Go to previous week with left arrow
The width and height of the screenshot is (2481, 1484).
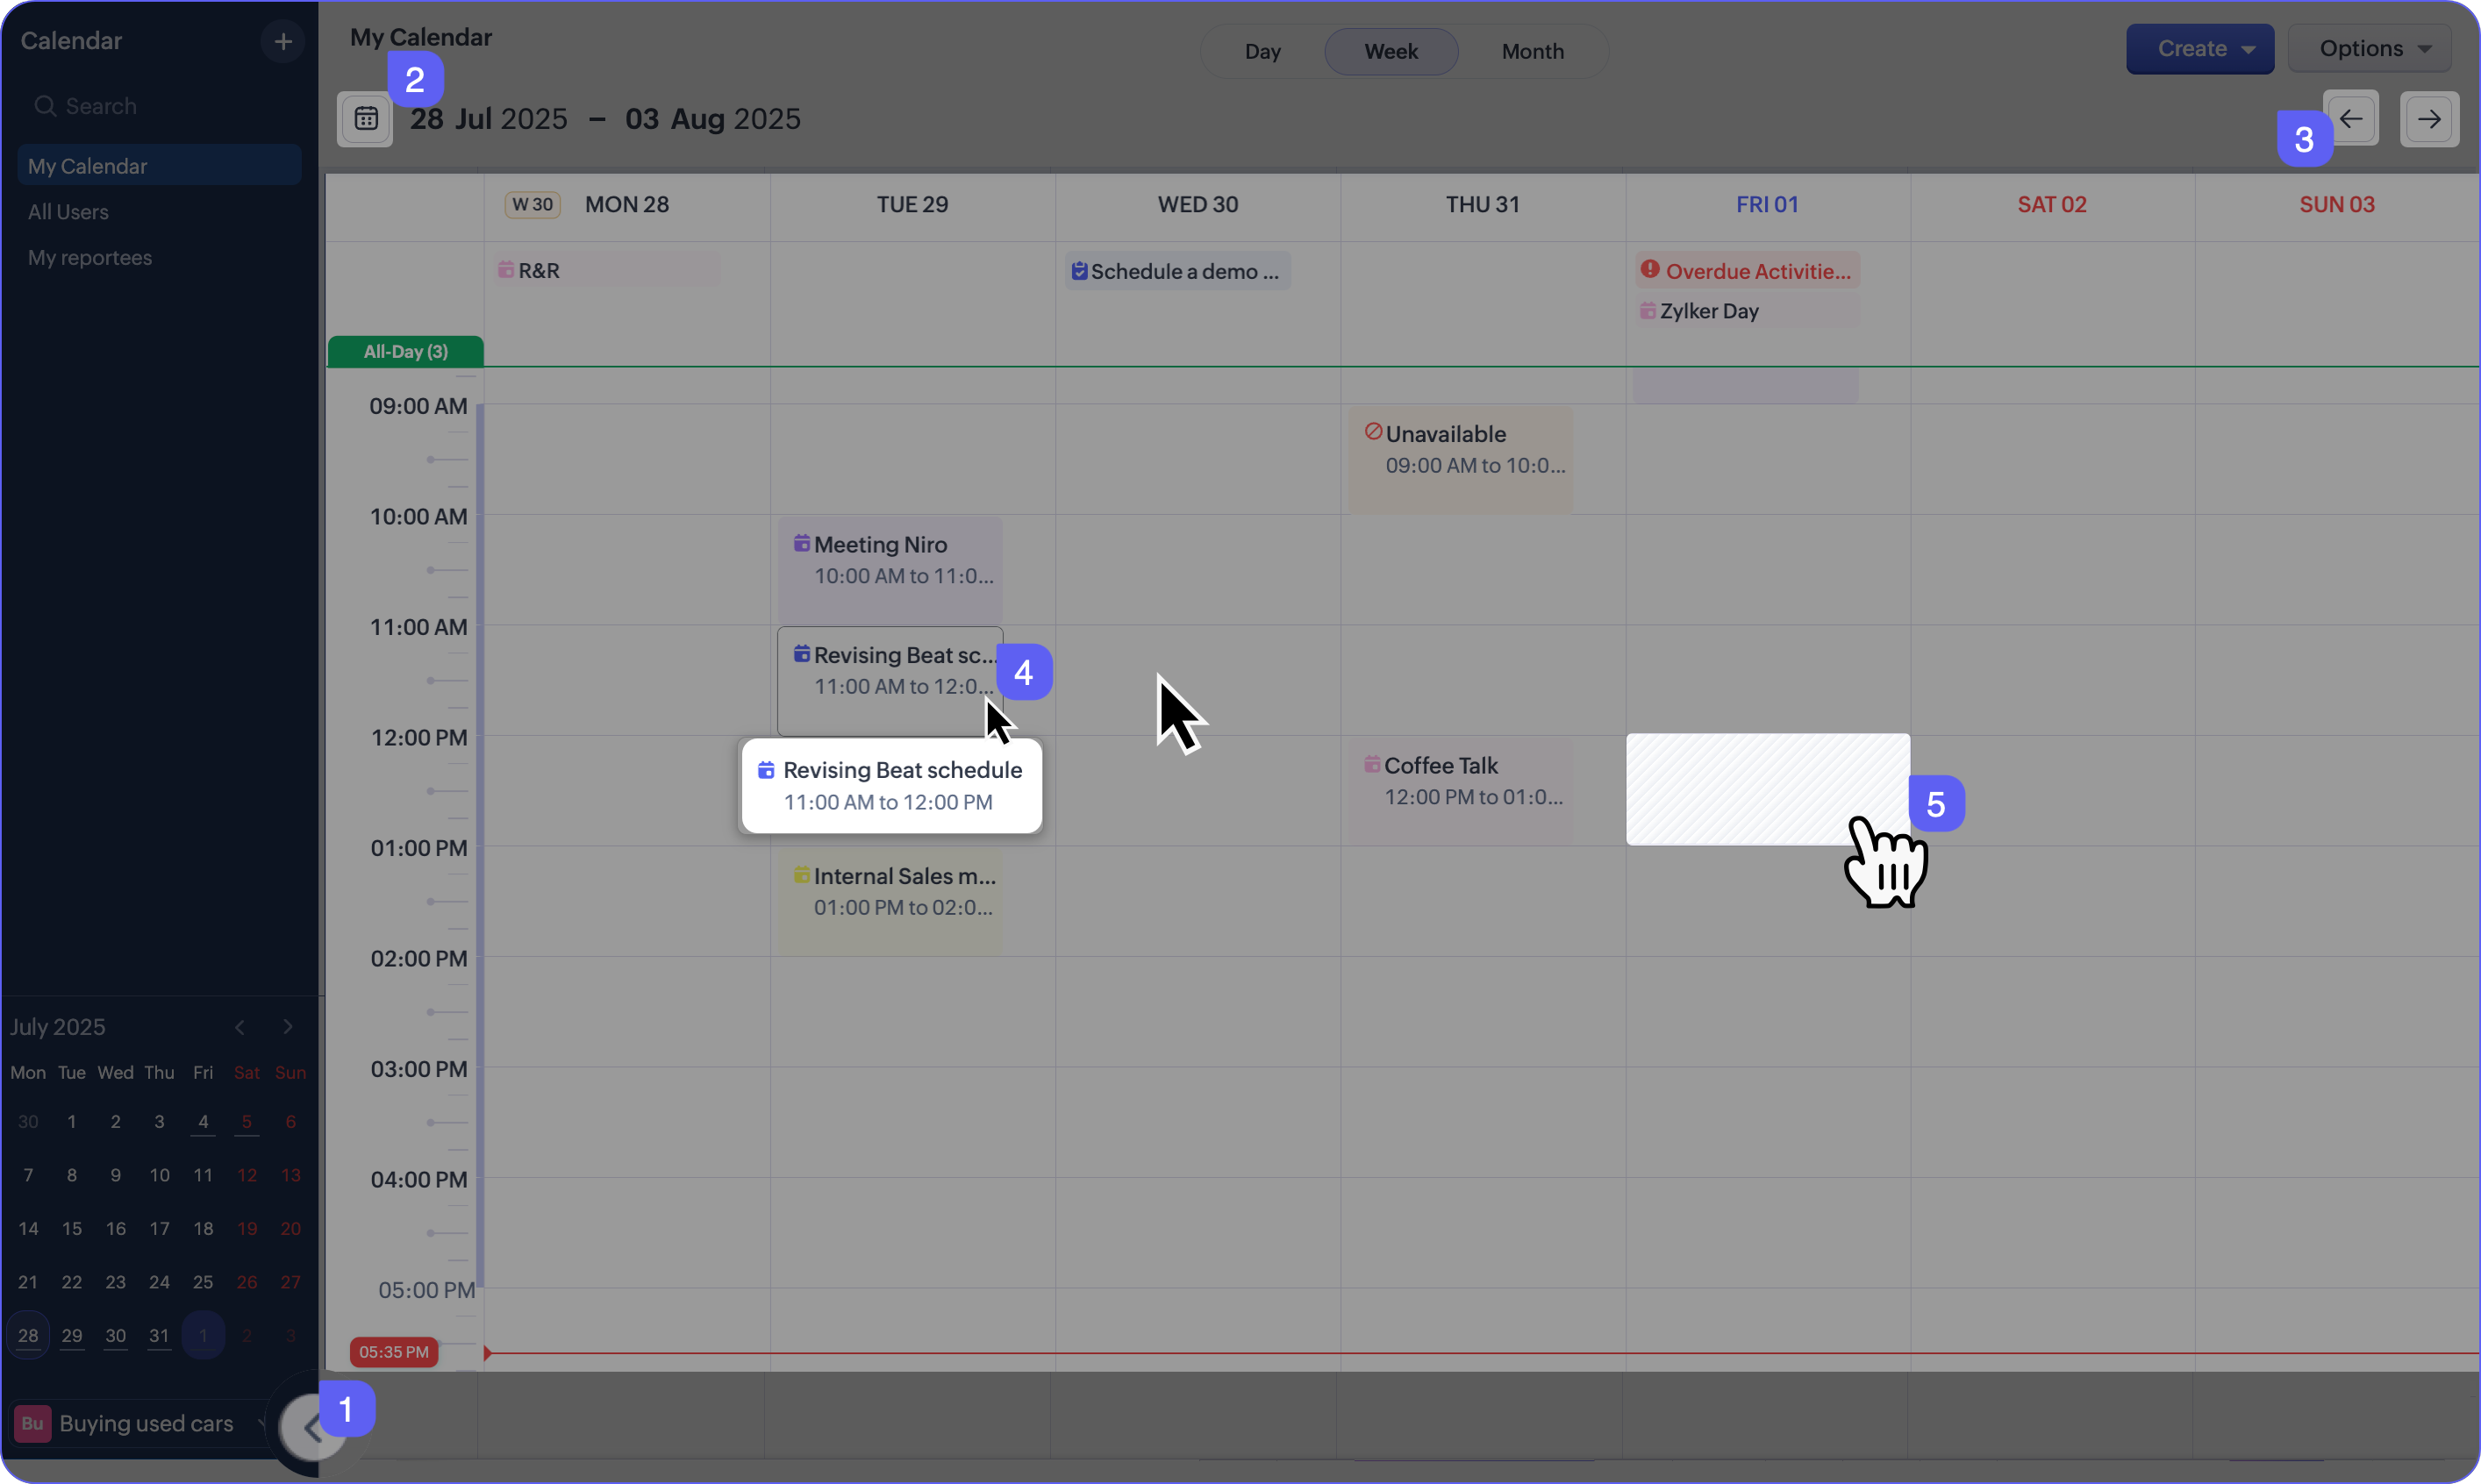pos(2351,119)
